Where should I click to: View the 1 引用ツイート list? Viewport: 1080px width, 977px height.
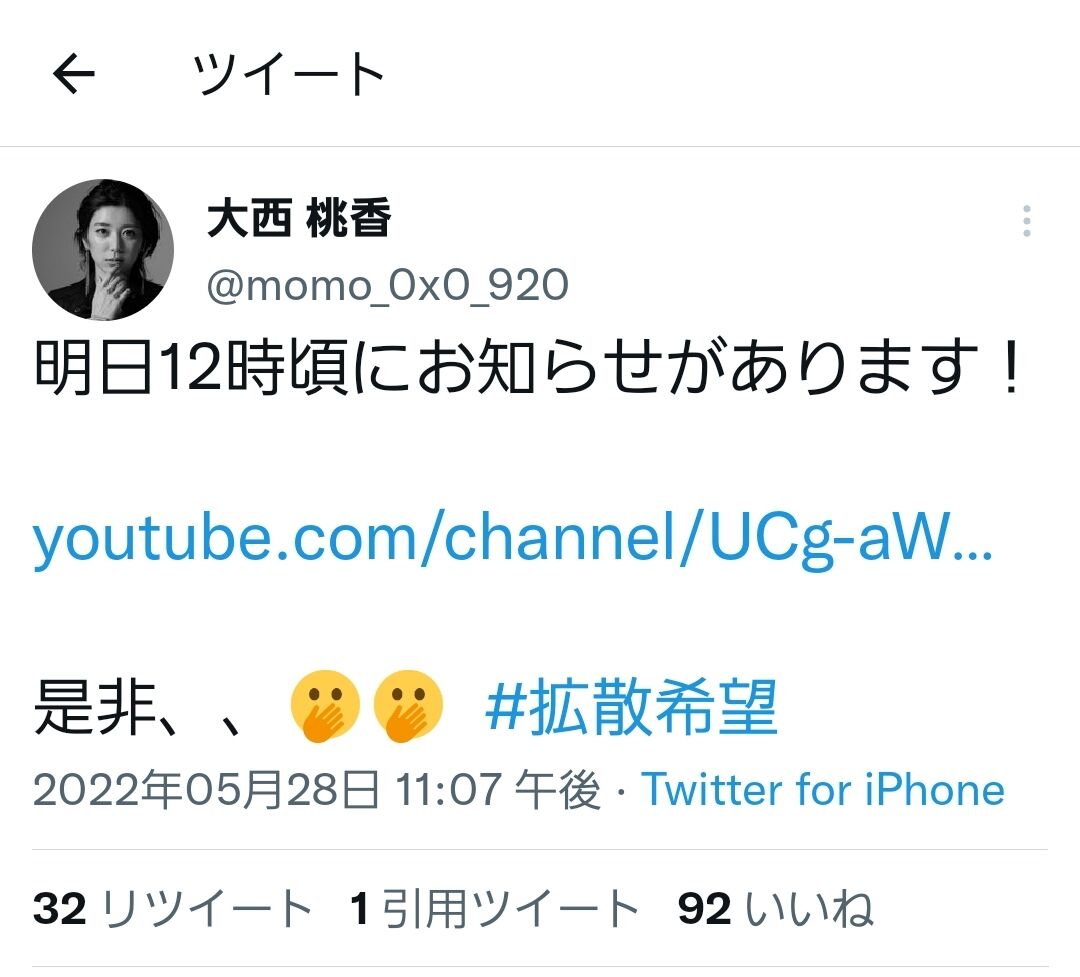(x=494, y=908)
